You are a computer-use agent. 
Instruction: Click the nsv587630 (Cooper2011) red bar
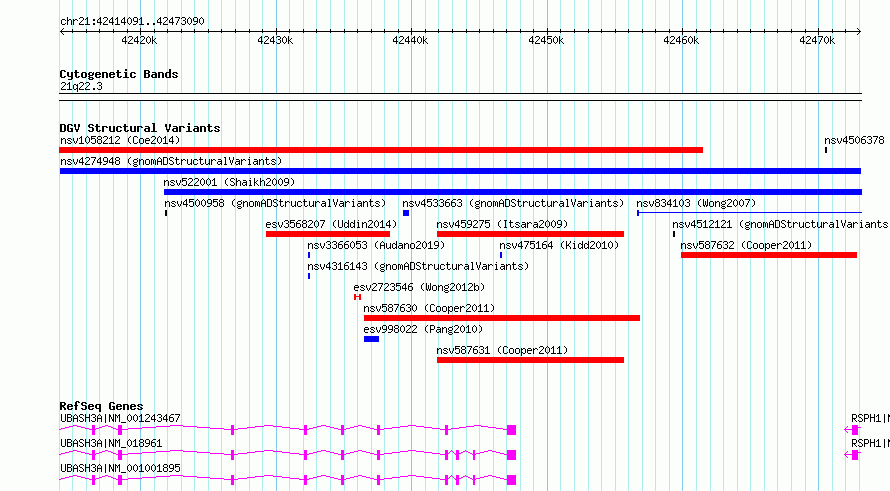pos(502,318)
